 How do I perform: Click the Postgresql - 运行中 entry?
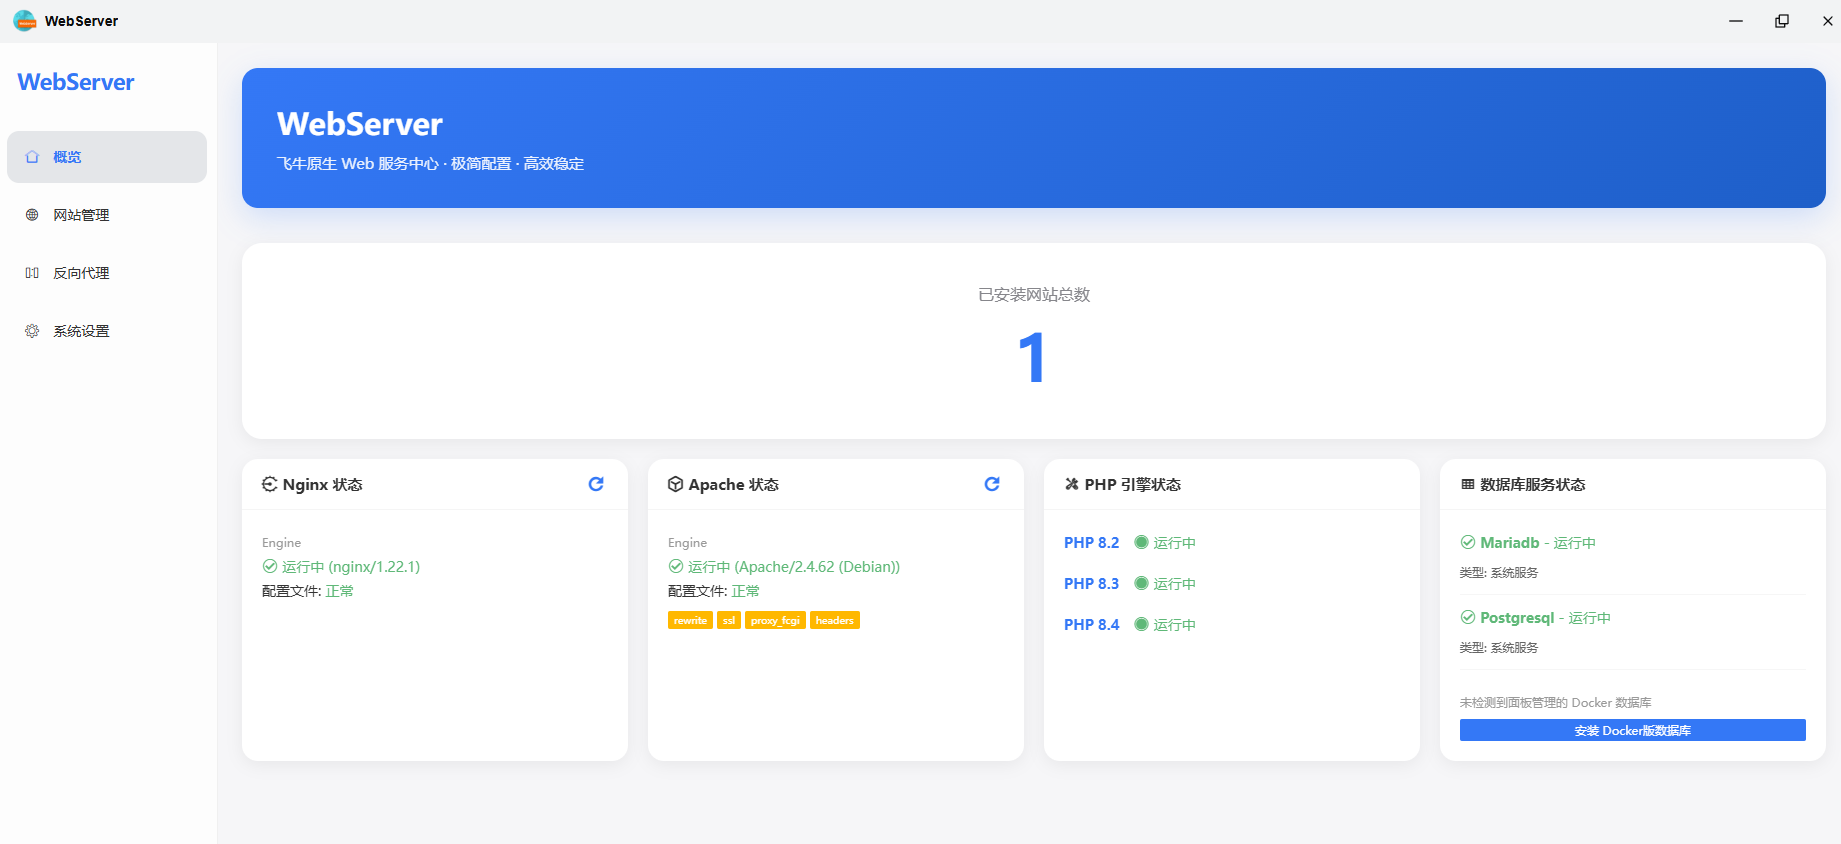click(x=1546, y=617)
